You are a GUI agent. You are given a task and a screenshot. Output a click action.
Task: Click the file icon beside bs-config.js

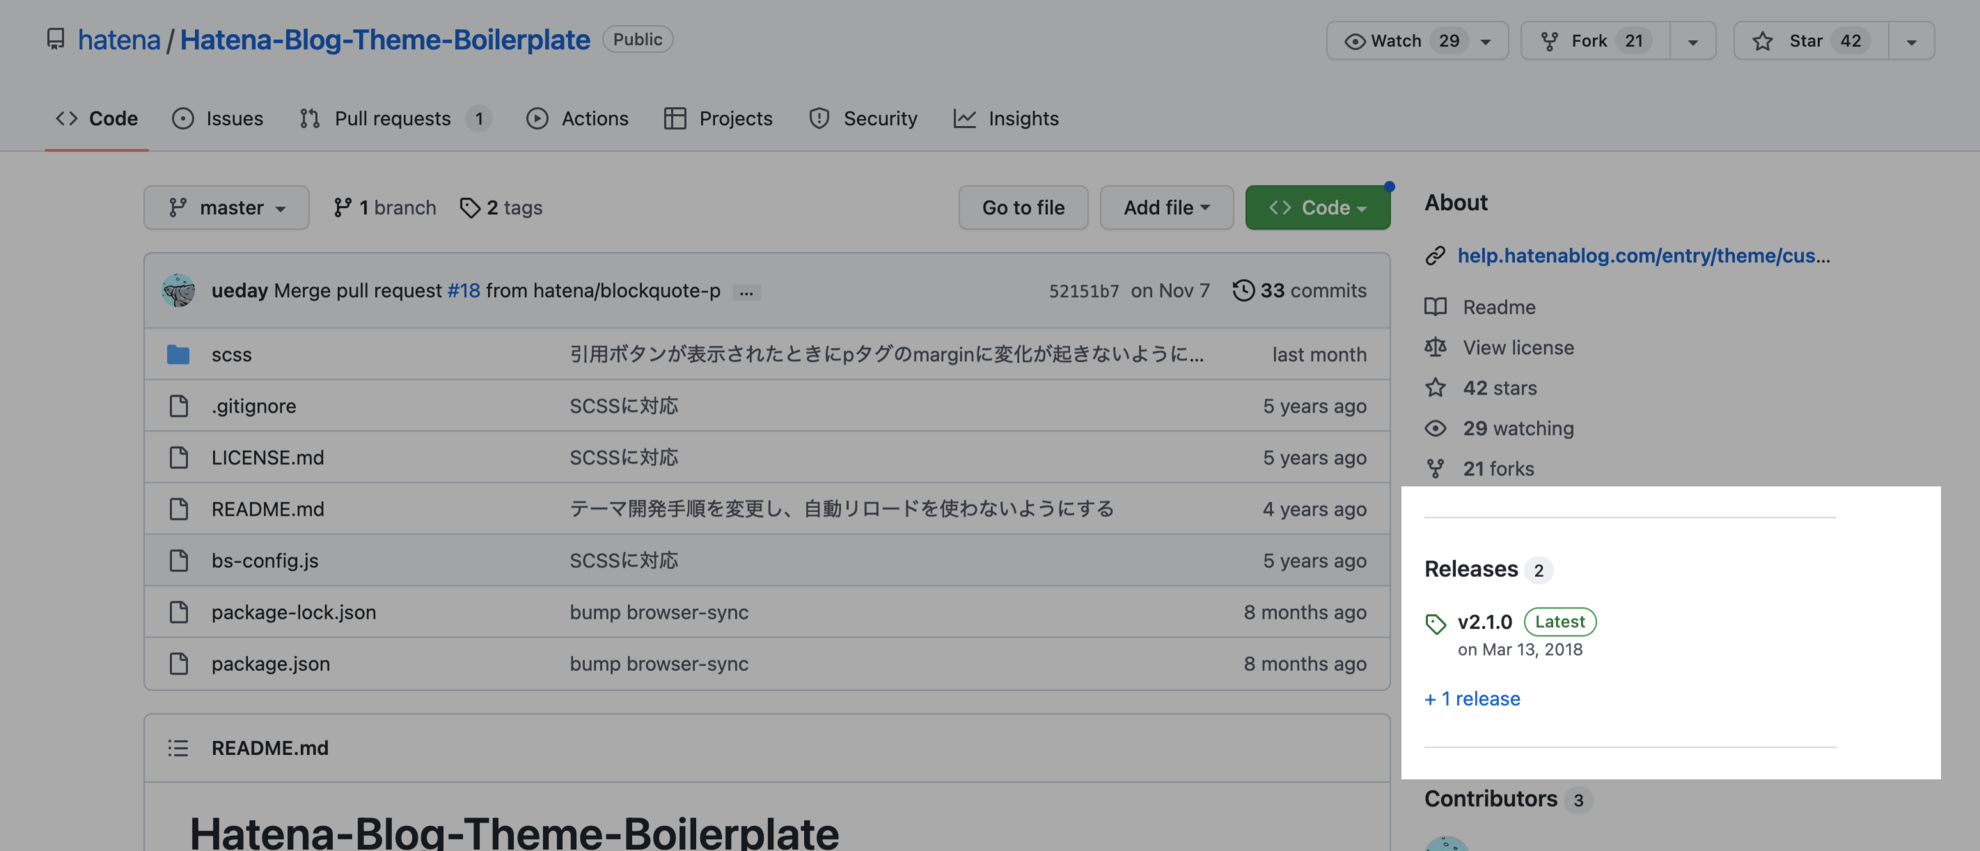pyautogui.click(x=178, y=560)
